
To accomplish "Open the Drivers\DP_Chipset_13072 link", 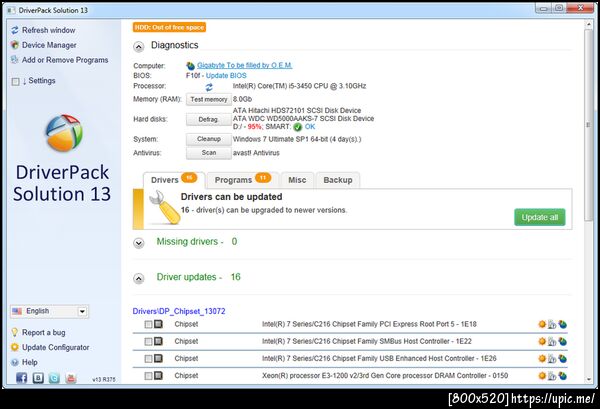I will point(179,311).
